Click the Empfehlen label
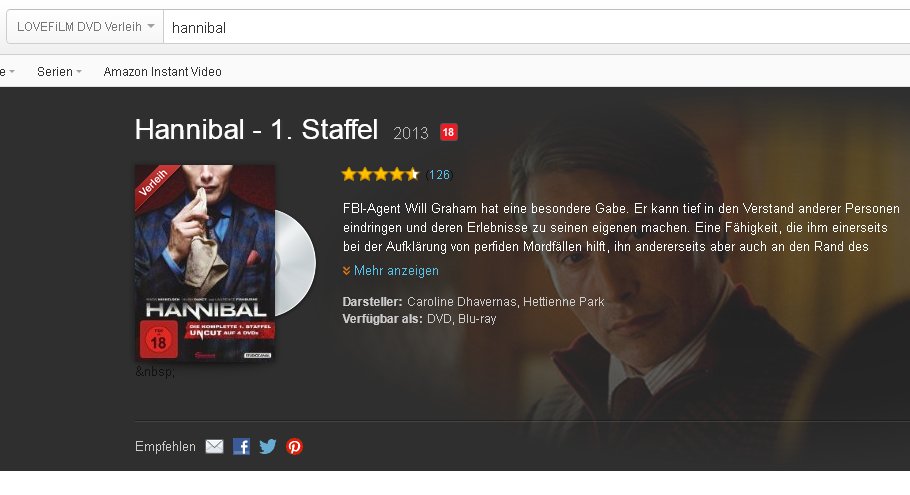 point(165,446)
